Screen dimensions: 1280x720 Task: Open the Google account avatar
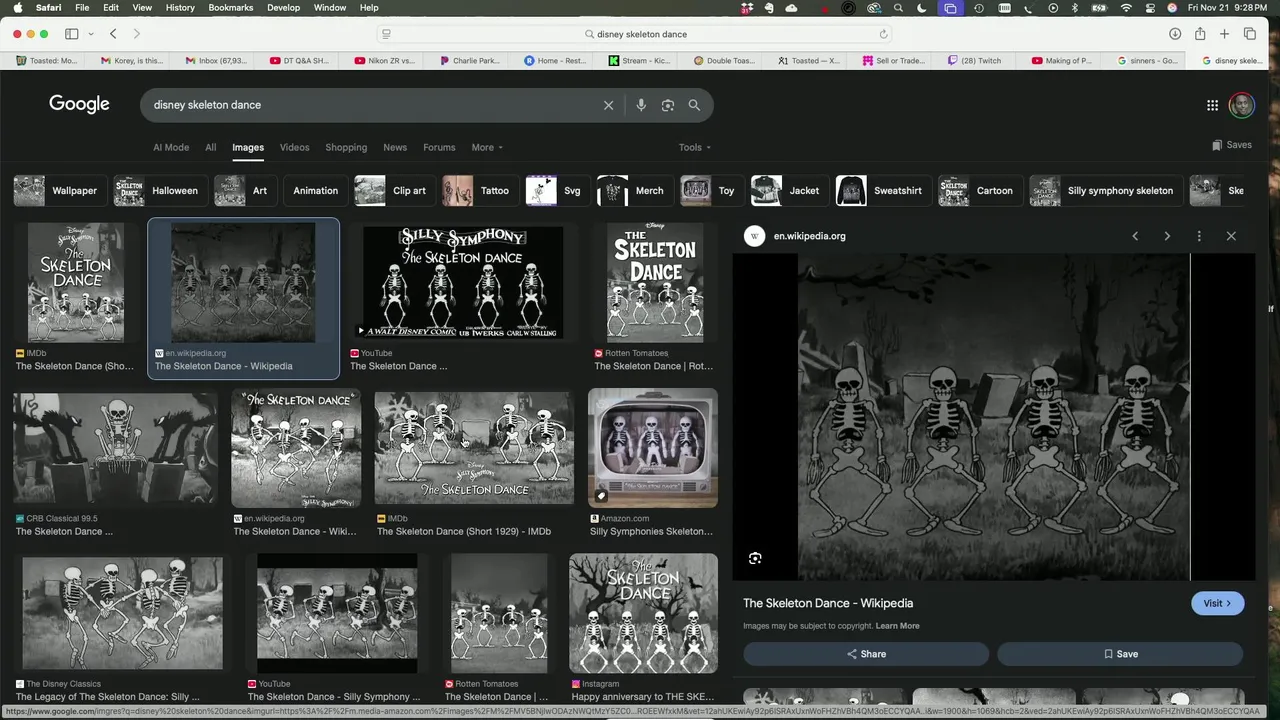pyautogui.click(x=1242, y=105)
